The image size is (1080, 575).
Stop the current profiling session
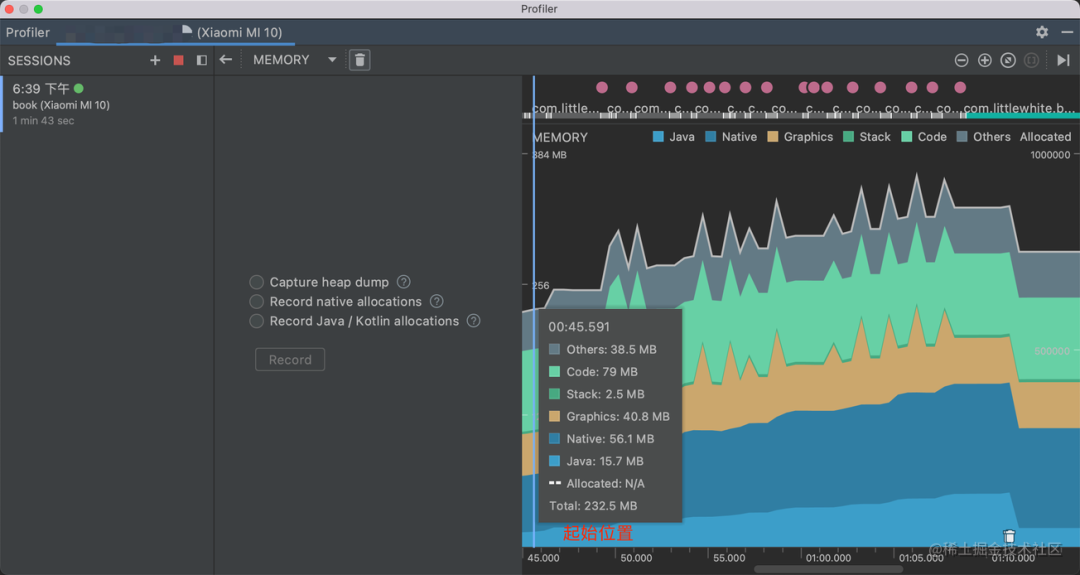tap(178, 61)
